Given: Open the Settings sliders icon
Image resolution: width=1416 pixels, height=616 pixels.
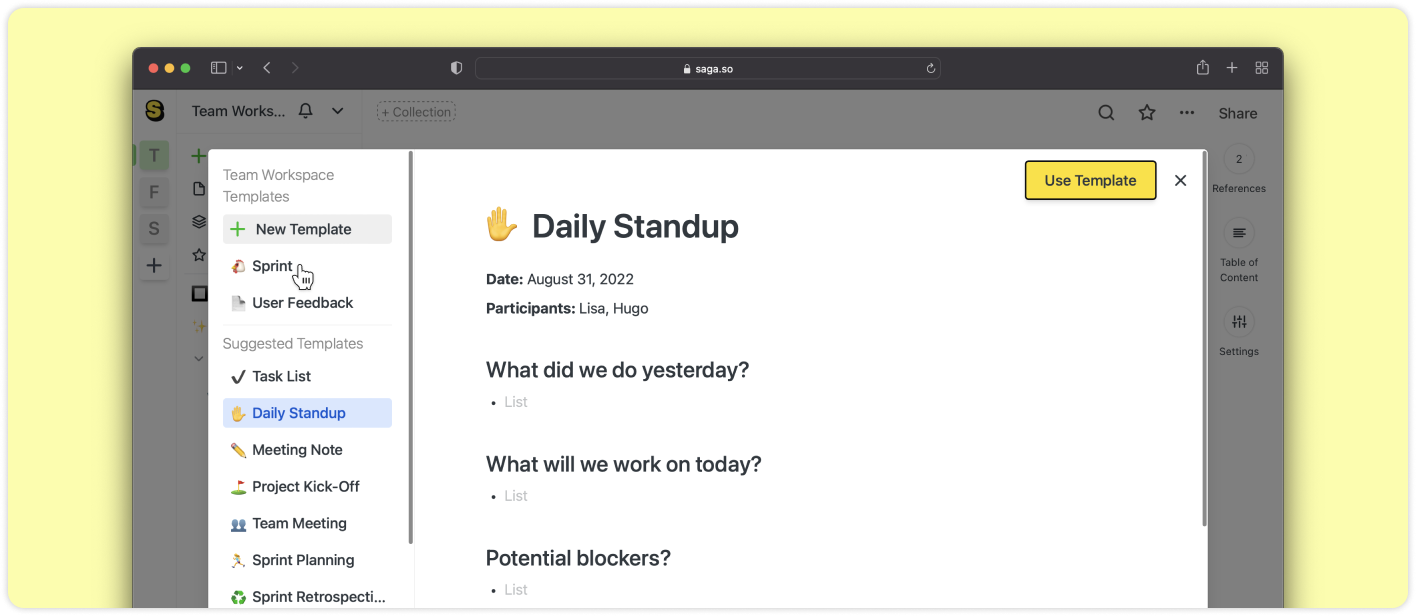Looking at the screenshot, I should coord(1239,322).
